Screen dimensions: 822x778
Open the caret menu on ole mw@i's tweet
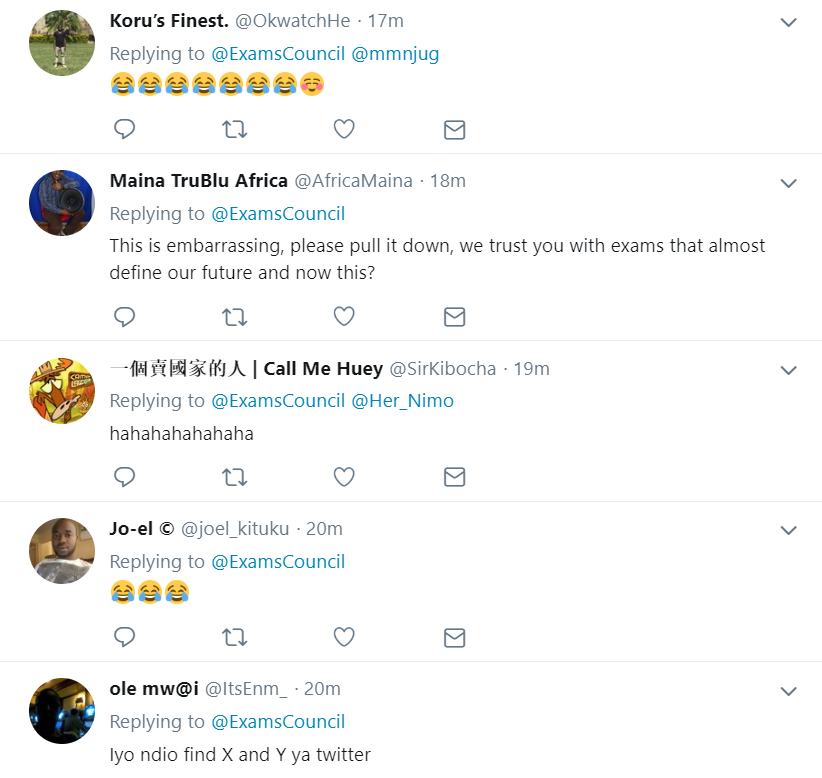(788, 690)
